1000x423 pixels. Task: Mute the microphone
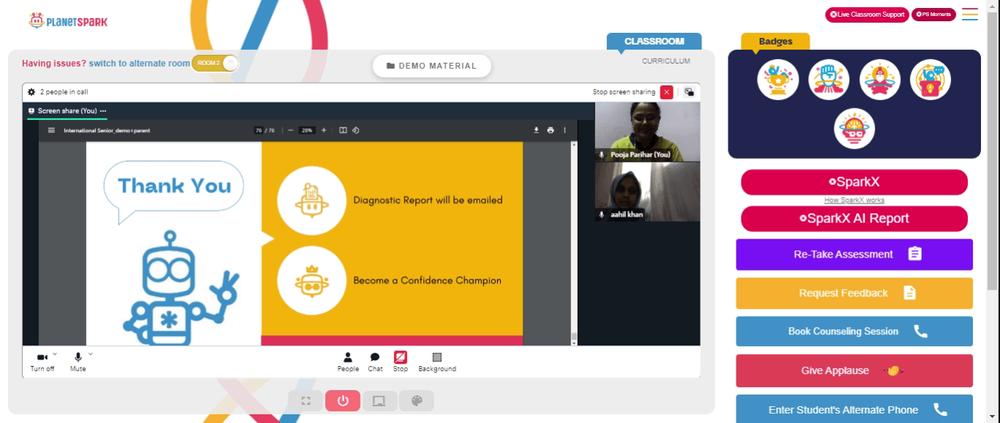[78, 362]
